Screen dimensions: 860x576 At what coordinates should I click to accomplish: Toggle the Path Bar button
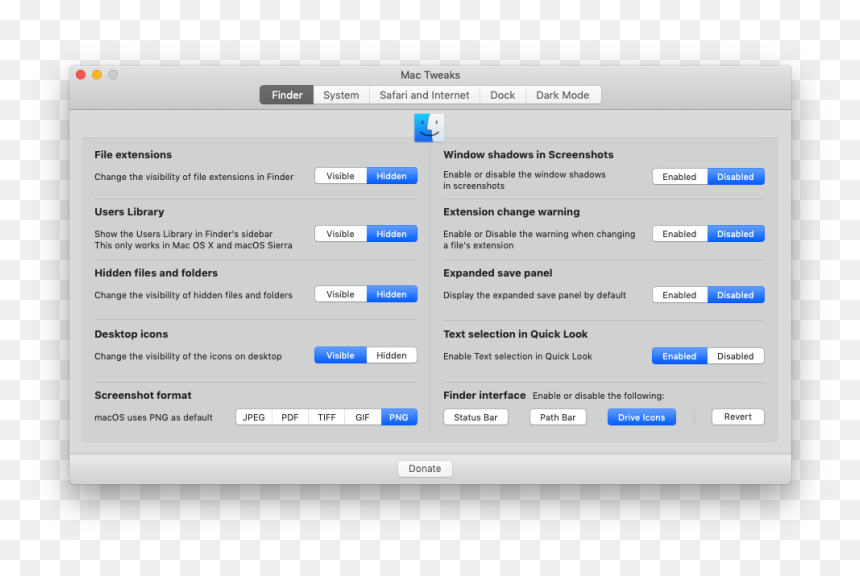(x=558, y=417)
